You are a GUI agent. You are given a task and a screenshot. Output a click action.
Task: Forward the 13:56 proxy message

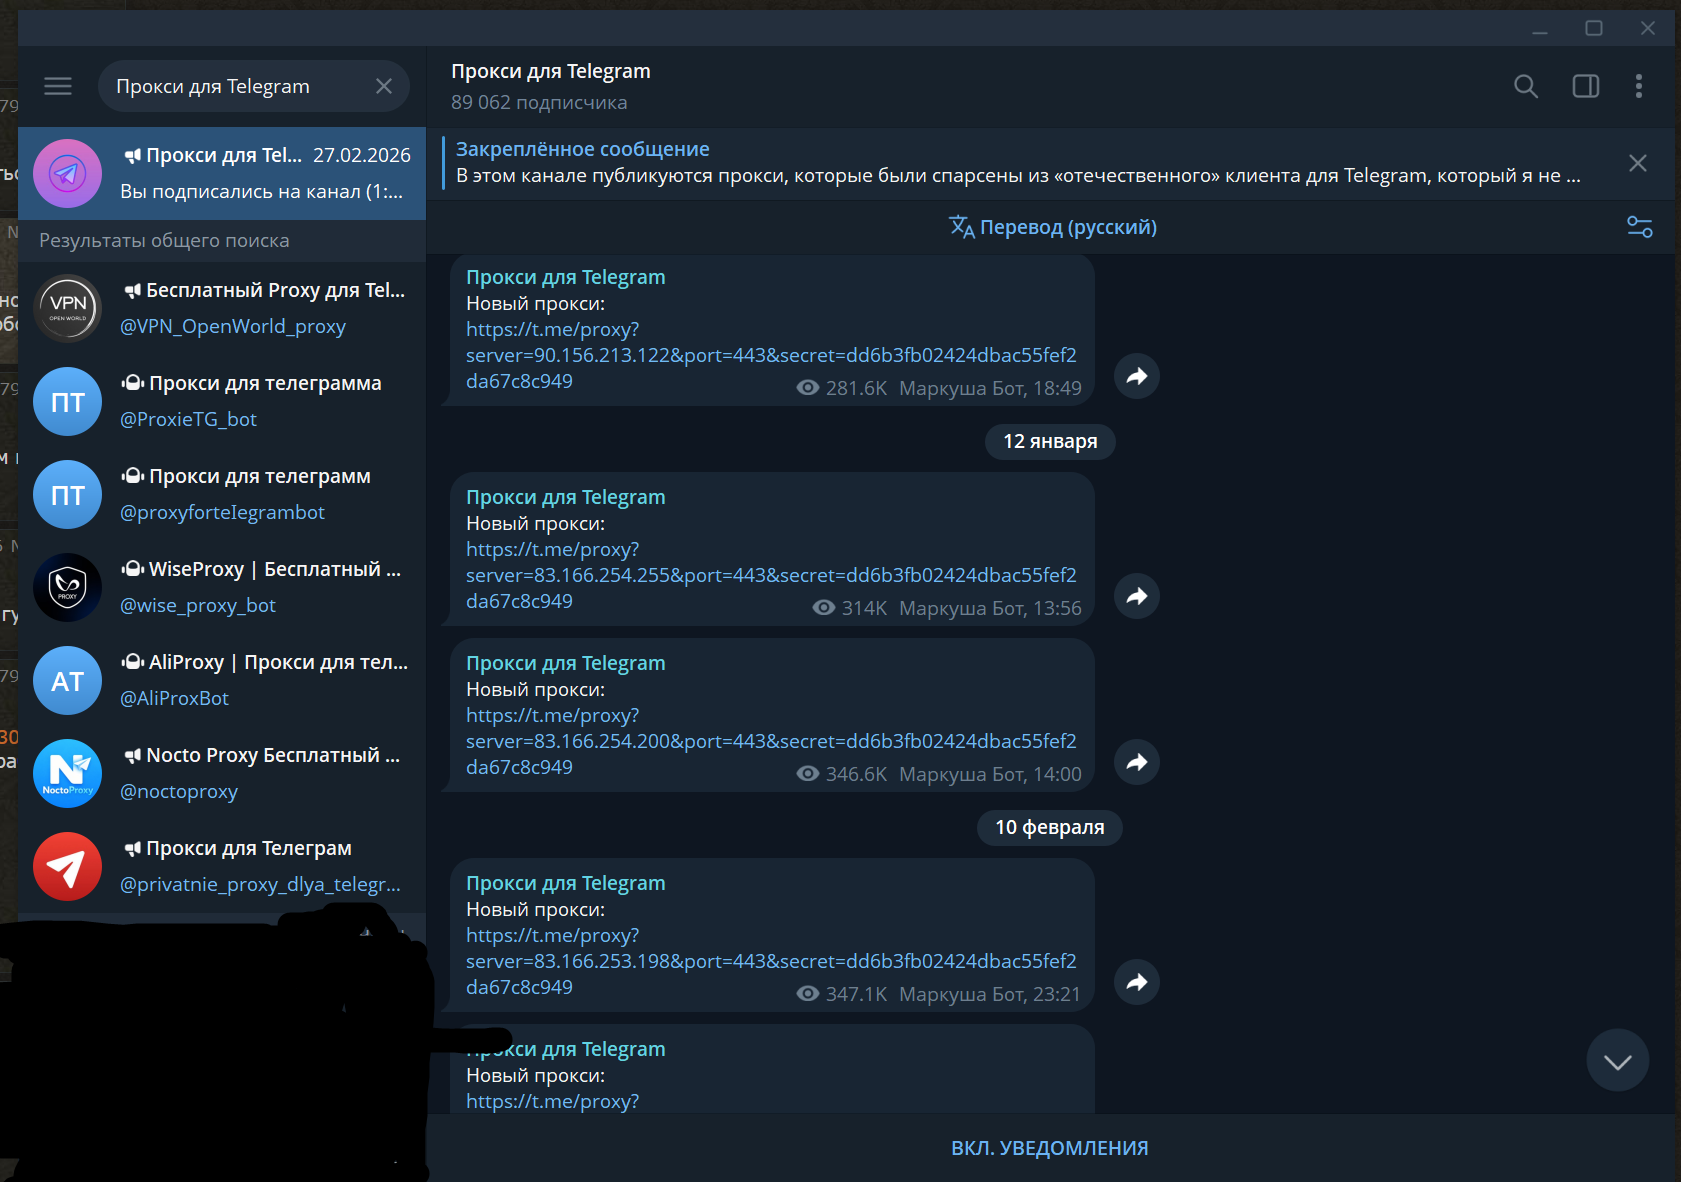pos(1137,597)
